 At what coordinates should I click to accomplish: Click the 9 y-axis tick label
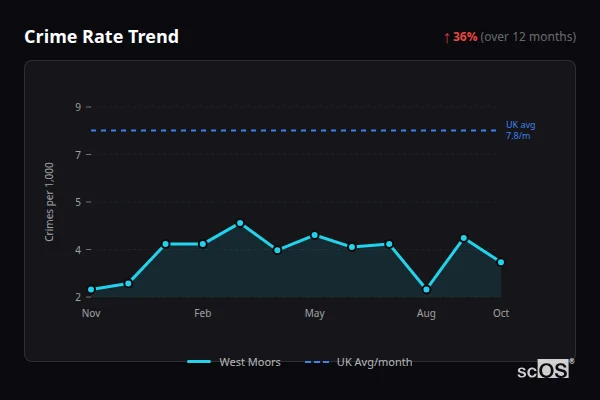78,107
